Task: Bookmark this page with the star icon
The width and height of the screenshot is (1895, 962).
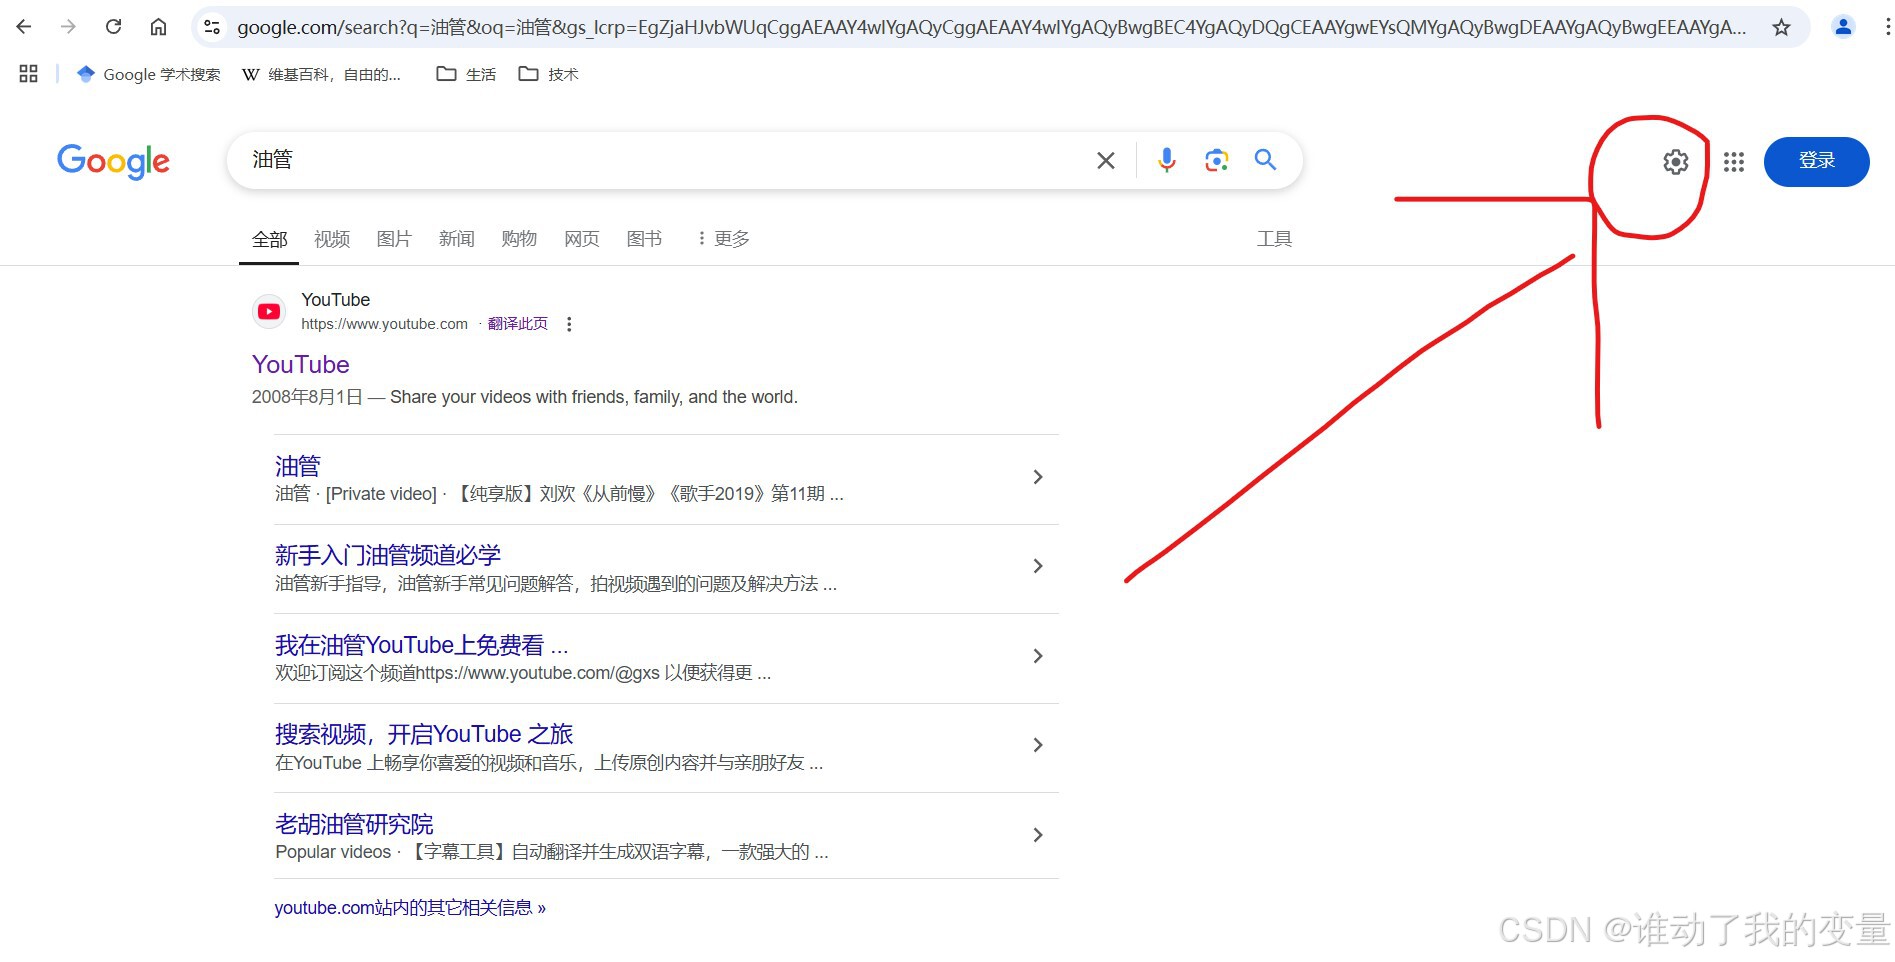Action: tap(1781, 28)
